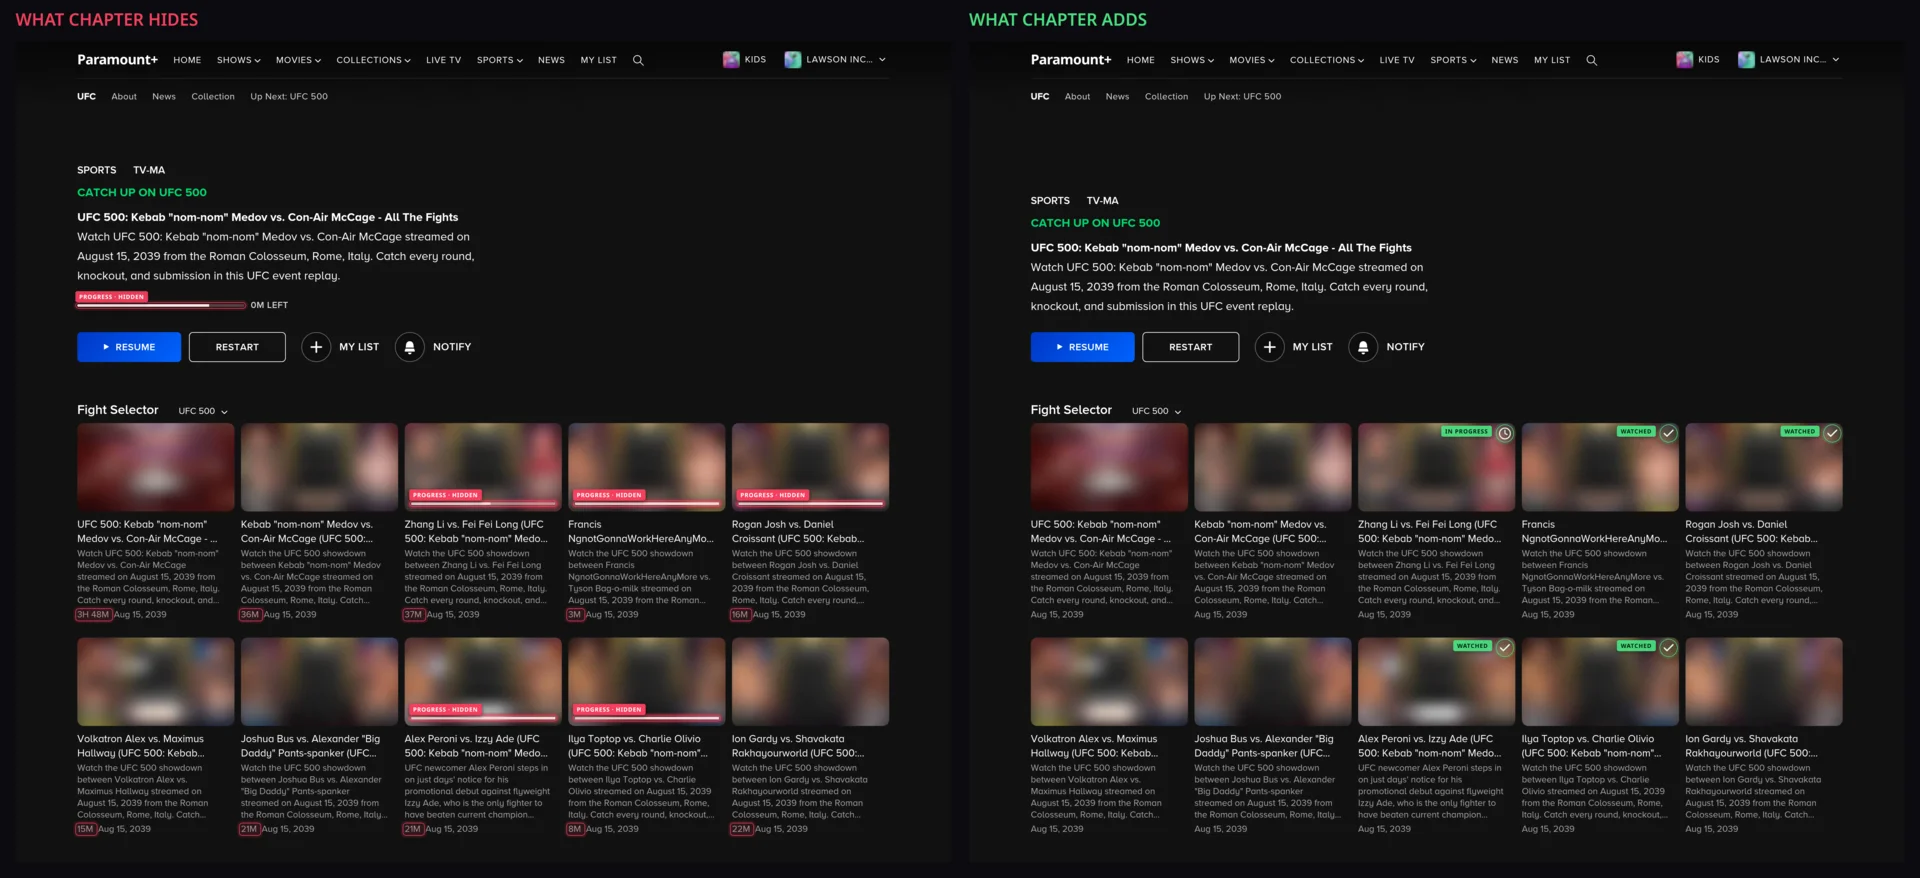Click Paramount+ logo in 'Chapter Adds' panel

click(1071, 60)
